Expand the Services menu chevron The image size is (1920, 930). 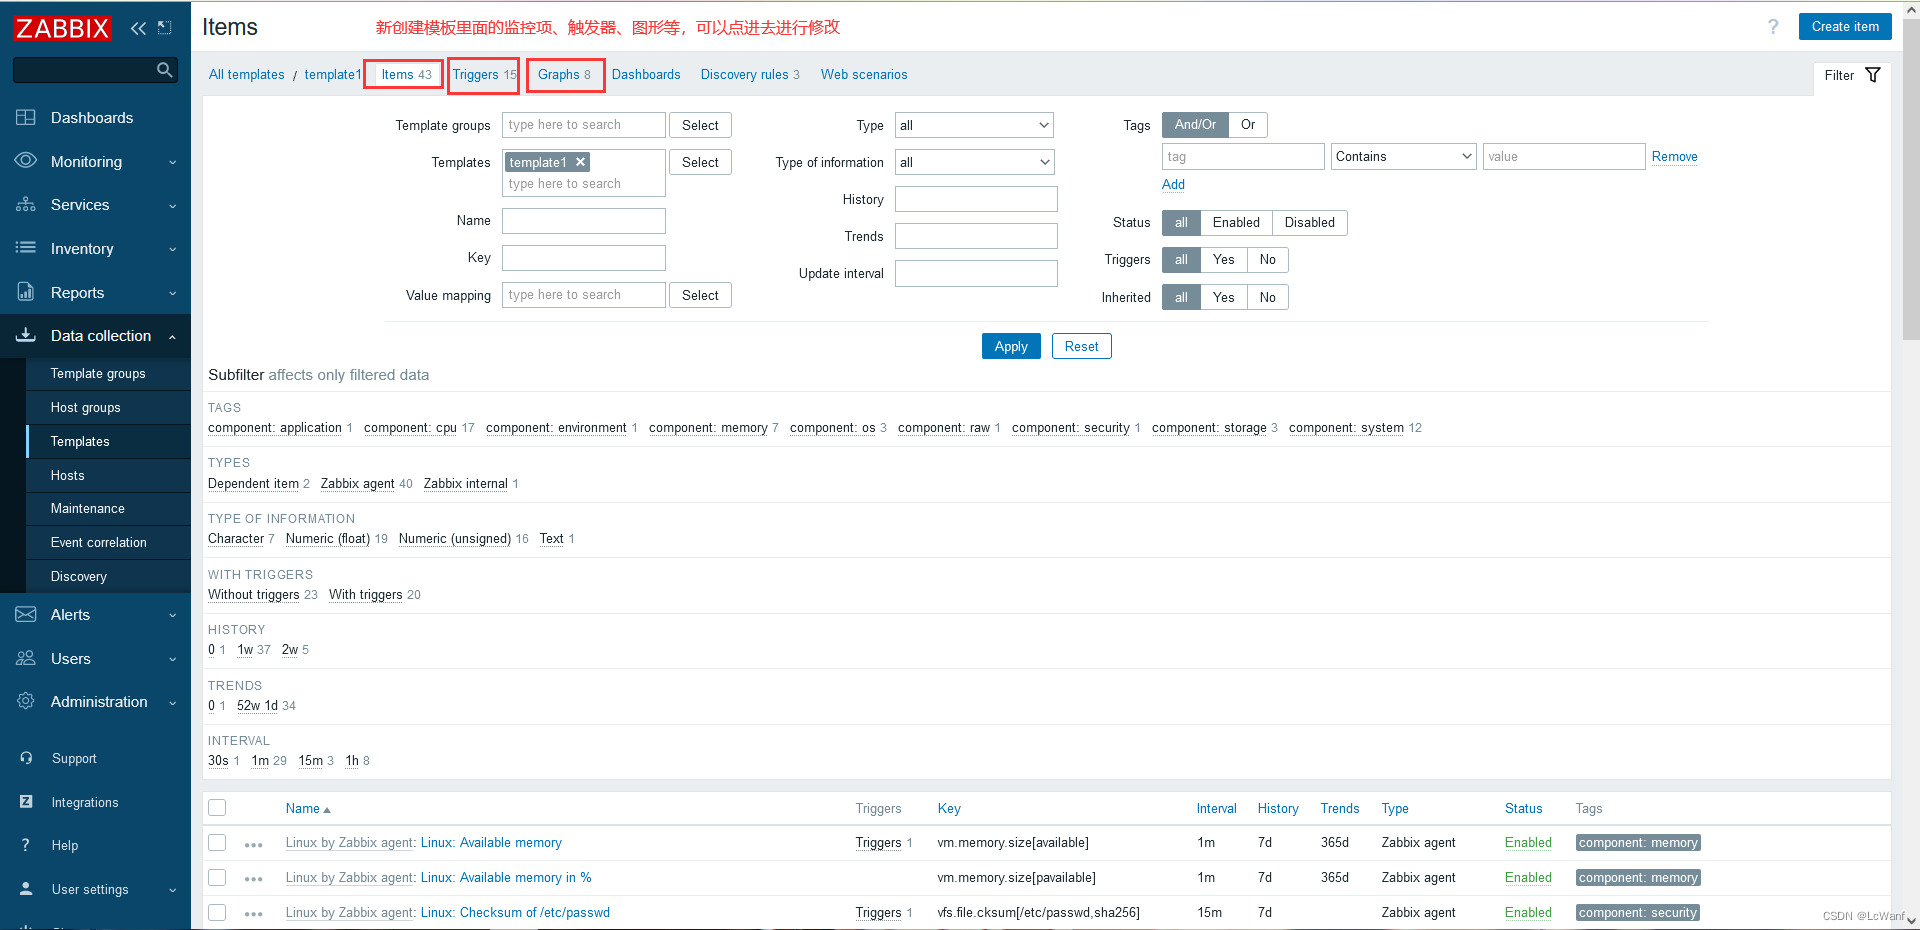(x=172, y=206)
